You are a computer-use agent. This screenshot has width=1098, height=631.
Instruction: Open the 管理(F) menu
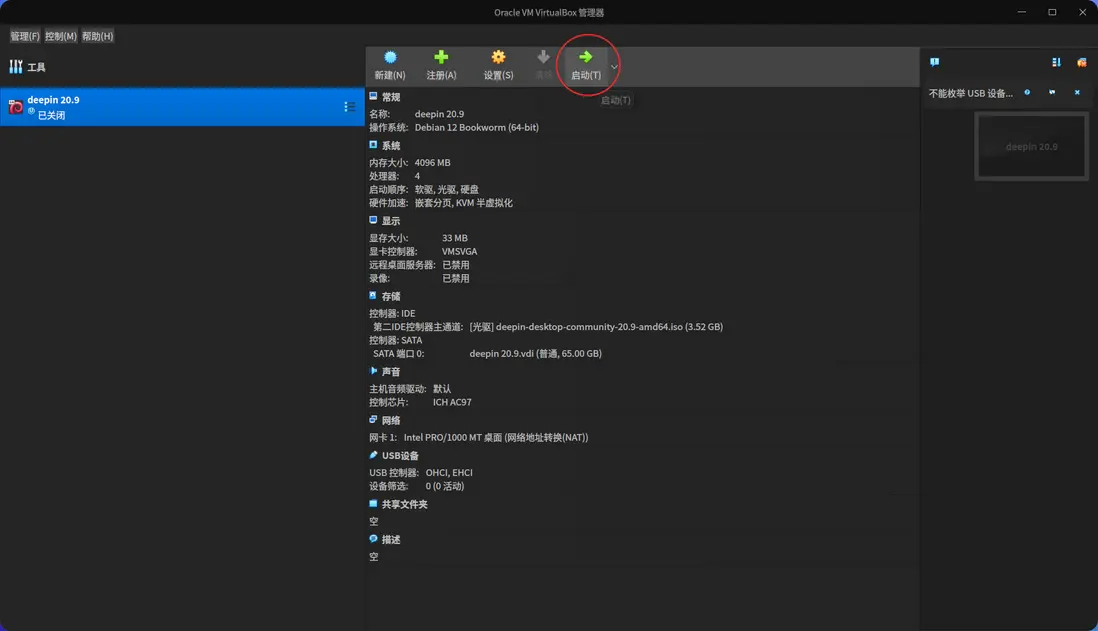coord(25,36)
